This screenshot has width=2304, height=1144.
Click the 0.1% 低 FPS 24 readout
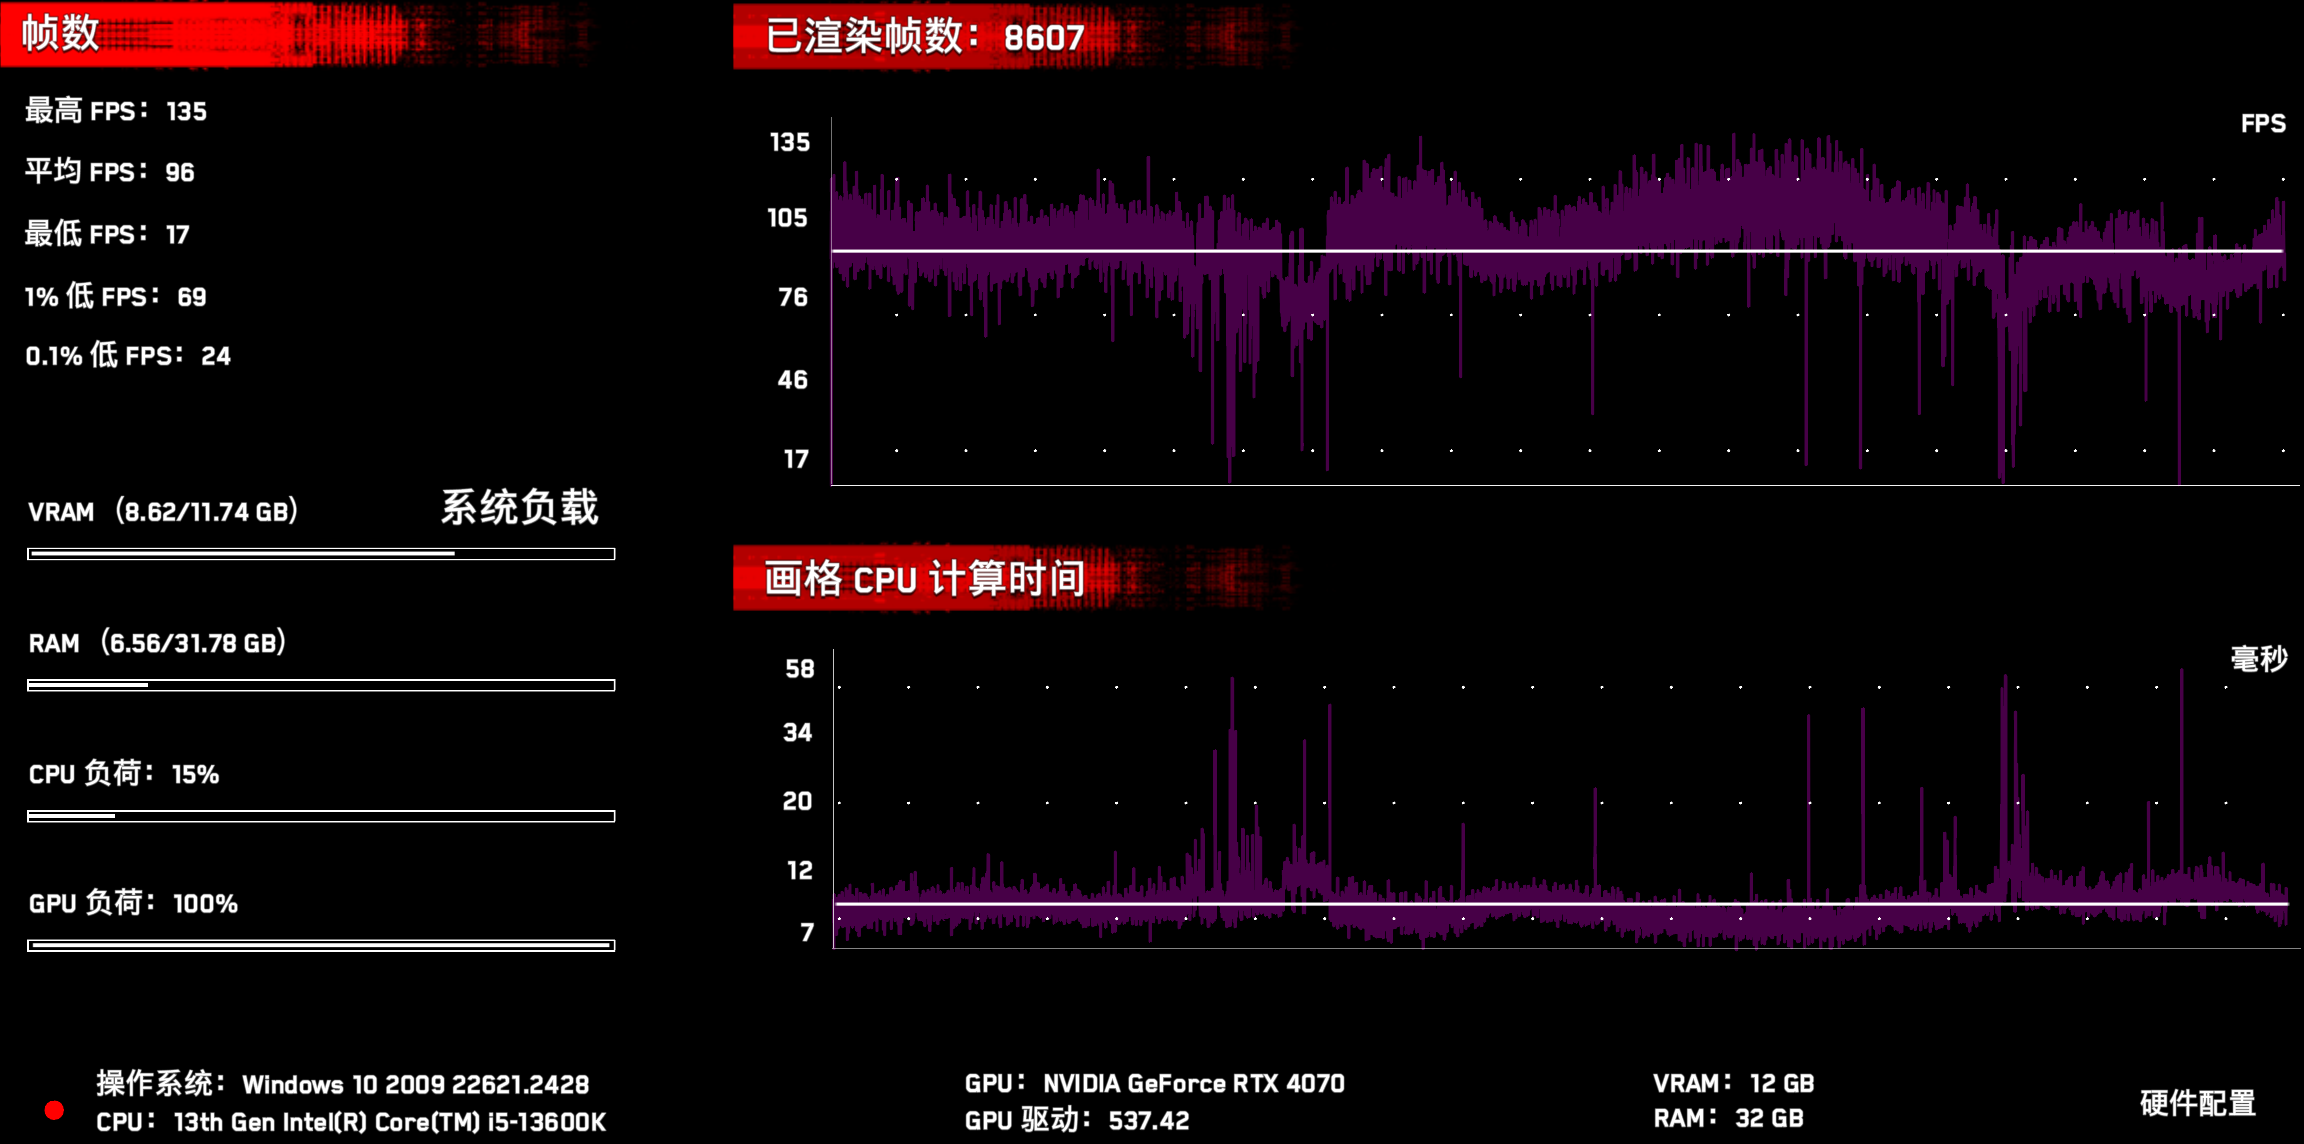[128, 356]
